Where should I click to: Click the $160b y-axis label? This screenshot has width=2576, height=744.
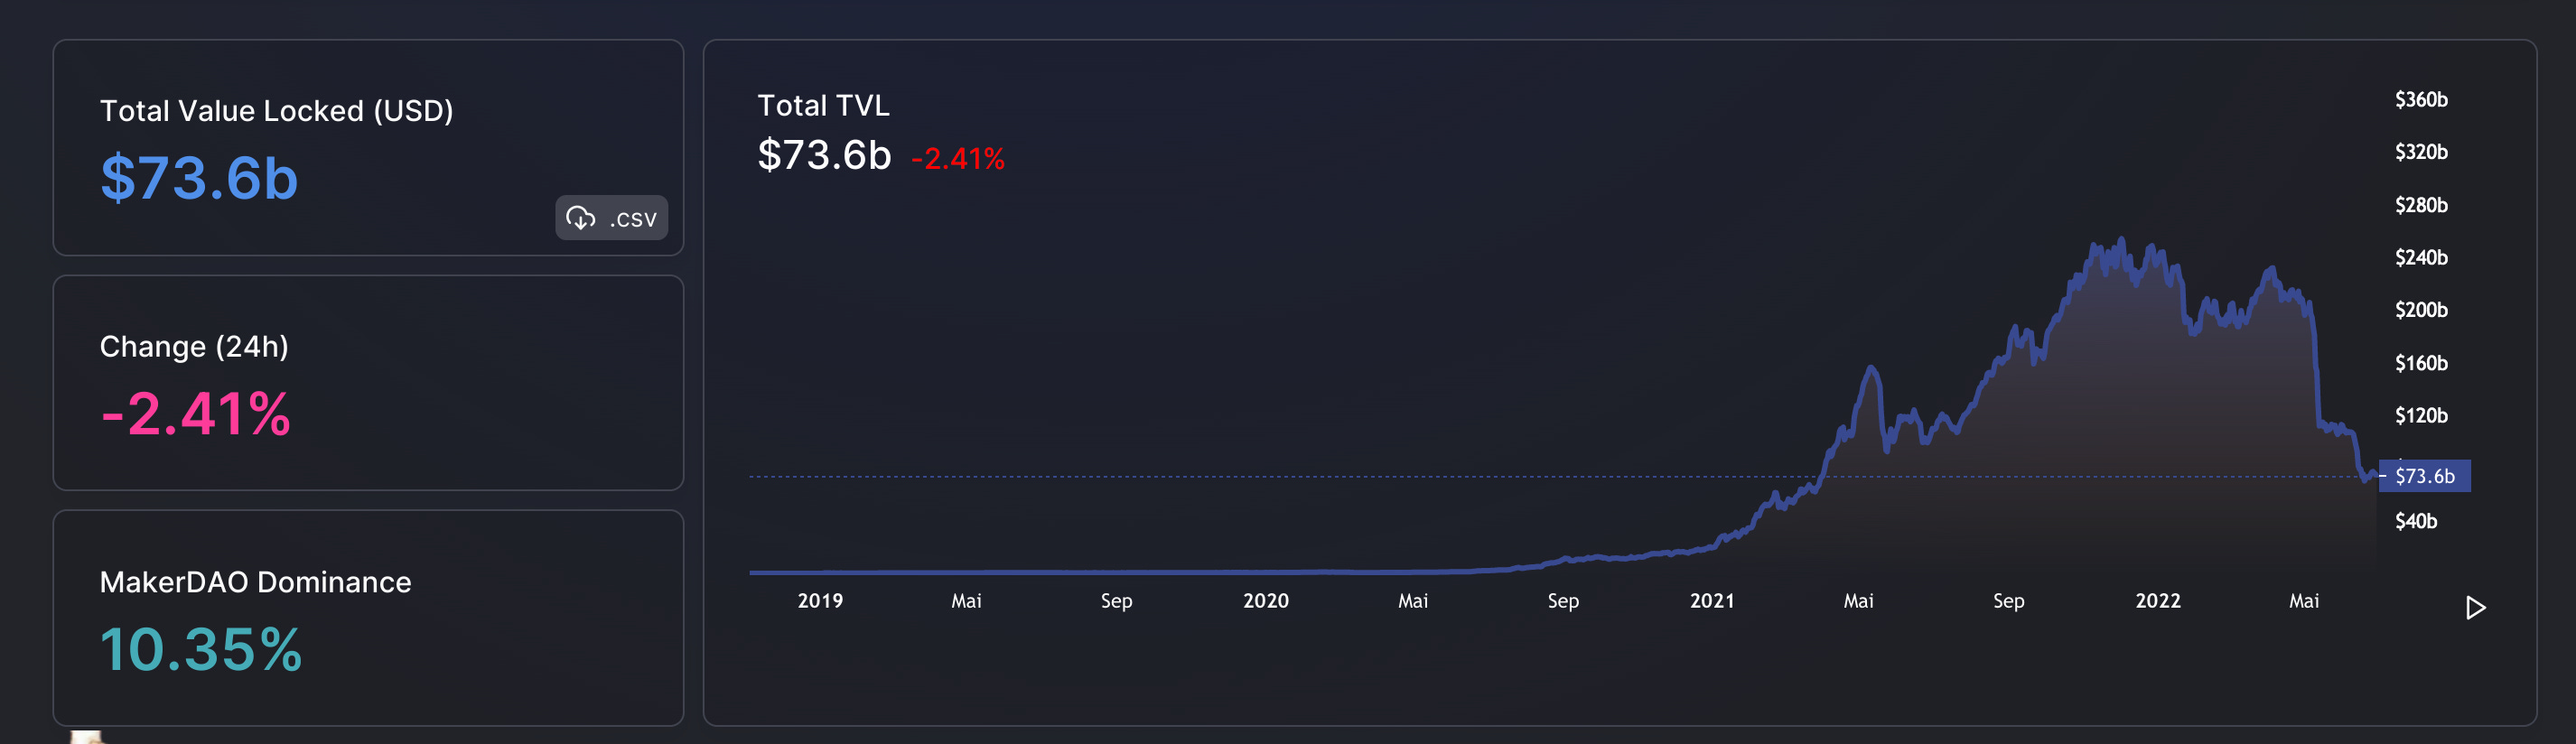click(2421, 363)
